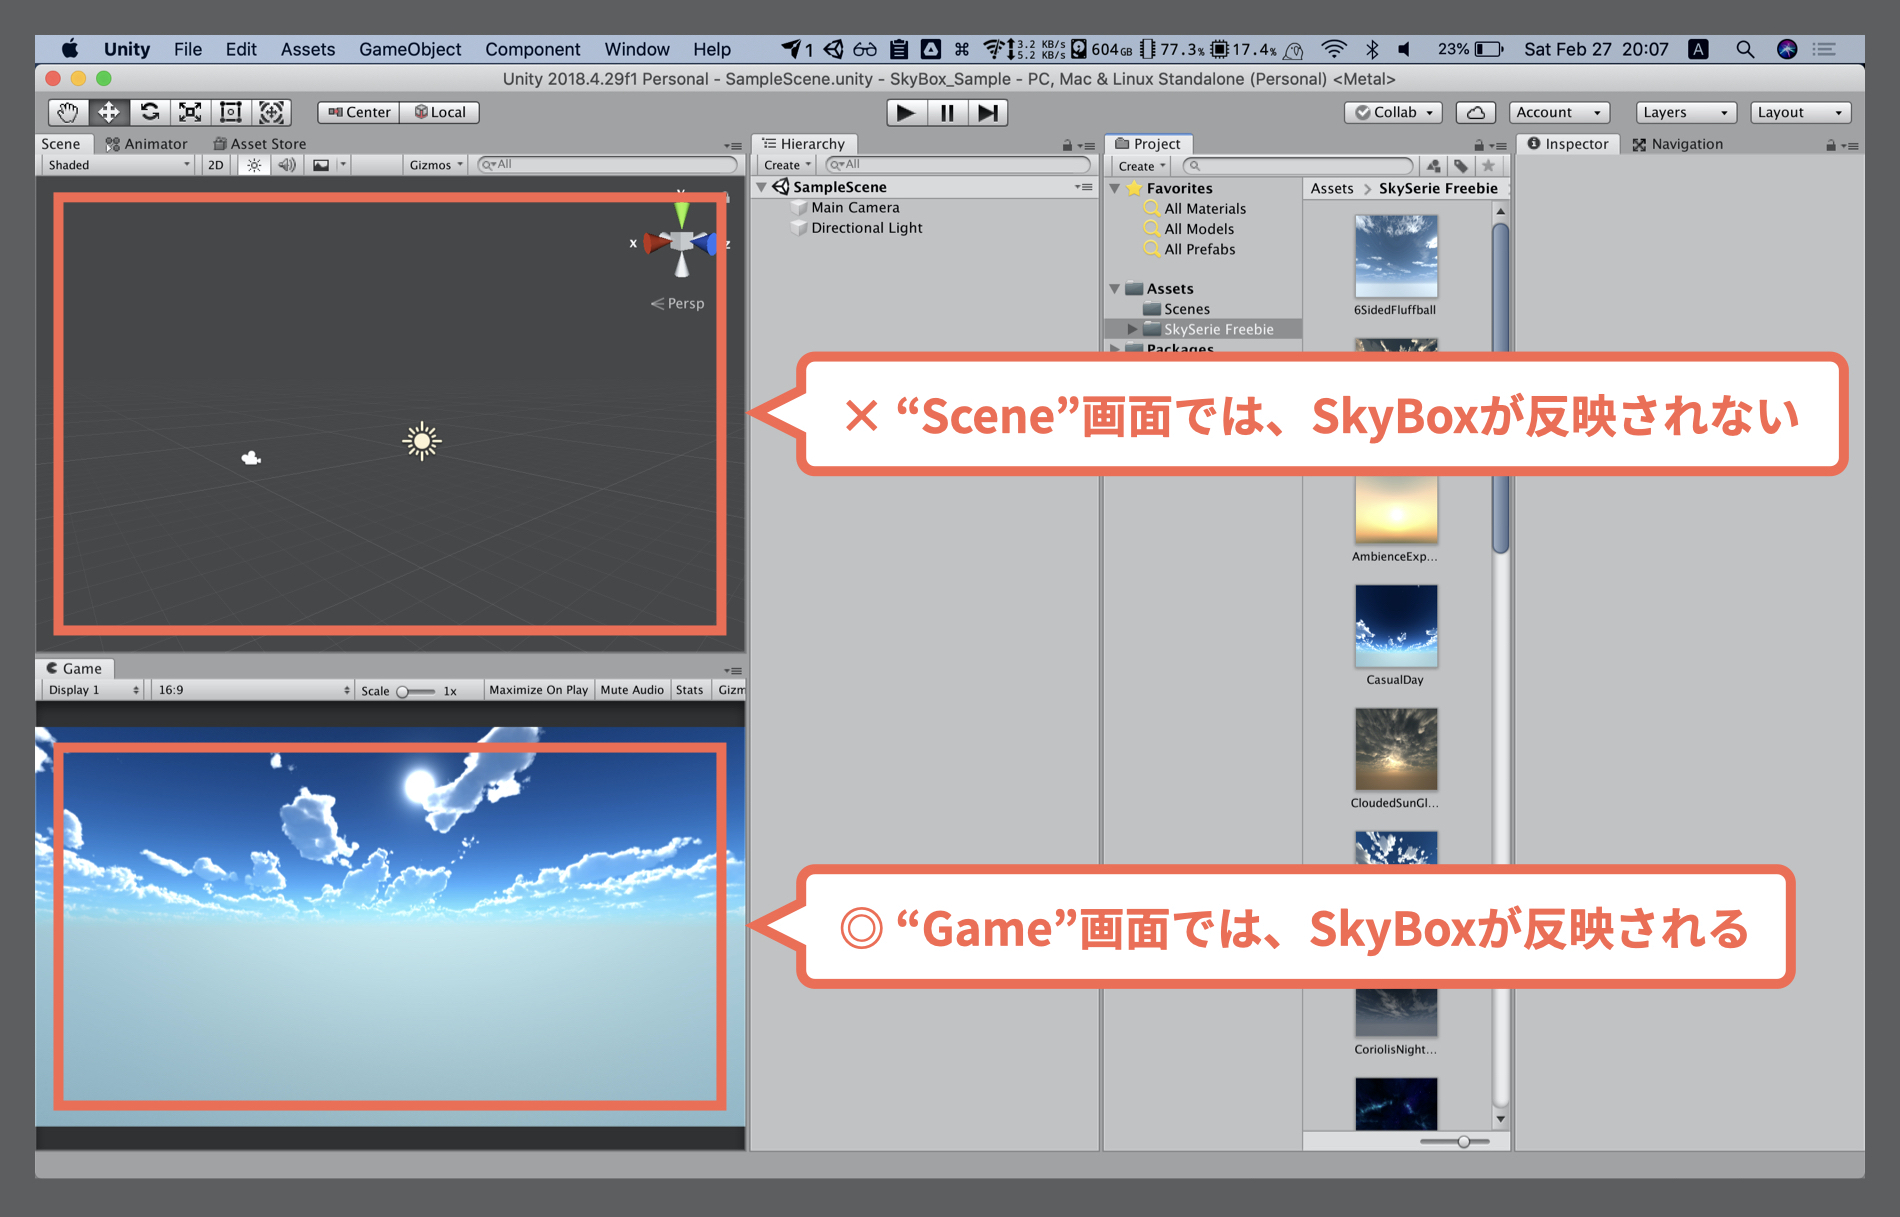Select the CasualDay skybox thumbnail
Viewport: 1900px width, 1217px height.
tap(1396, 626)
